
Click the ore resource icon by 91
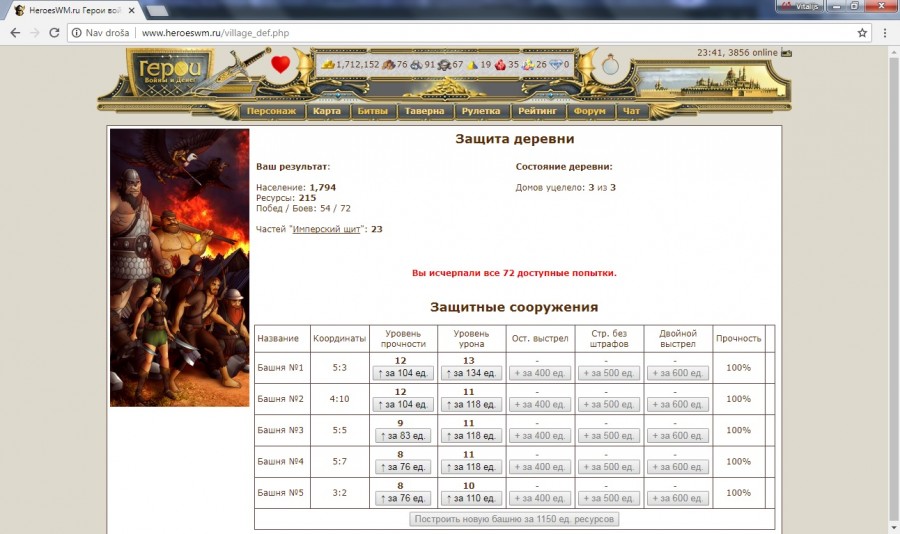416,64
